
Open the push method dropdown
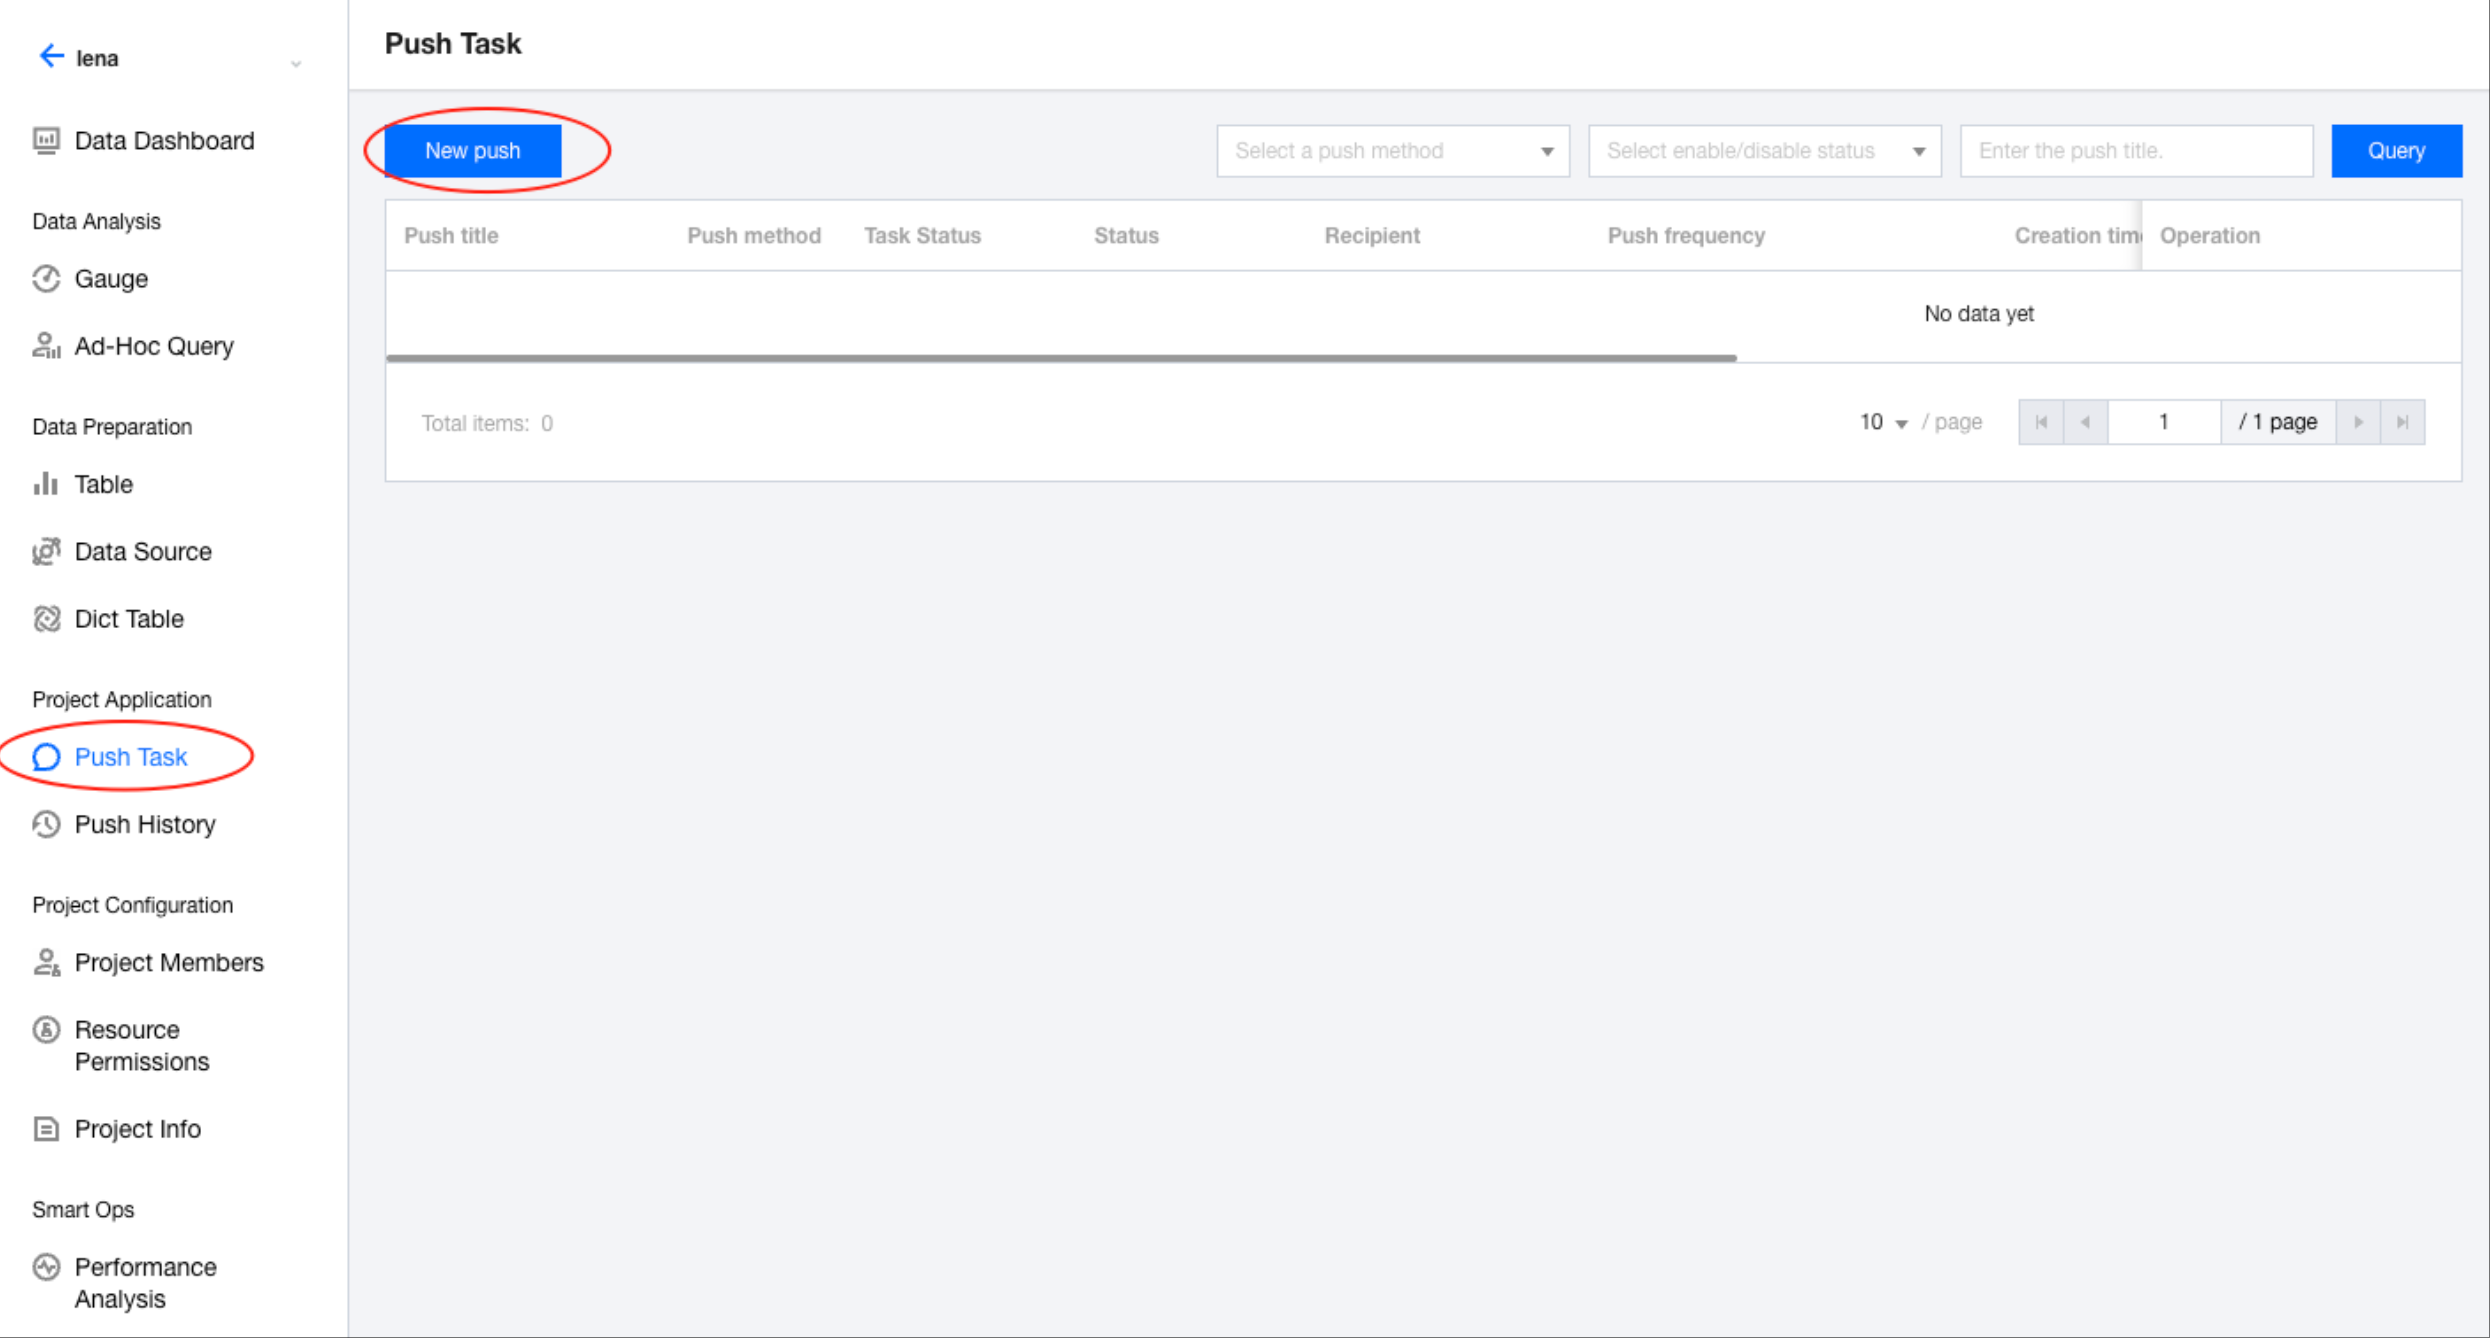tap(1392, 151)
